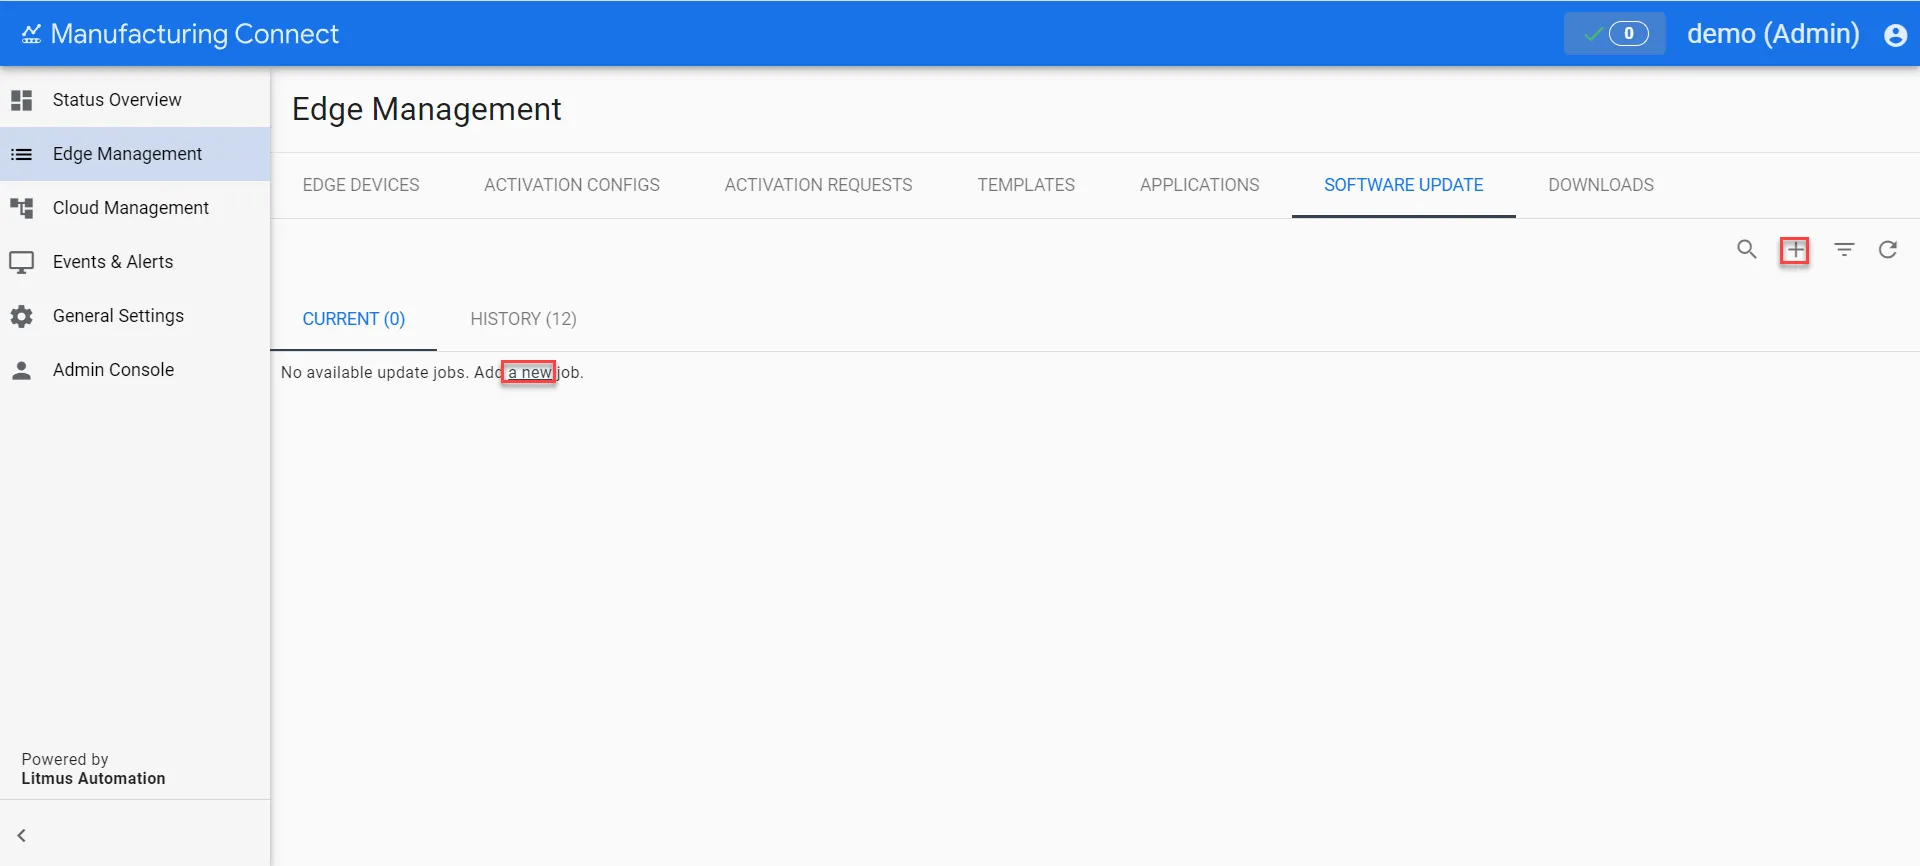Navigate to Cloud Management in sidebar

[135, 208]
